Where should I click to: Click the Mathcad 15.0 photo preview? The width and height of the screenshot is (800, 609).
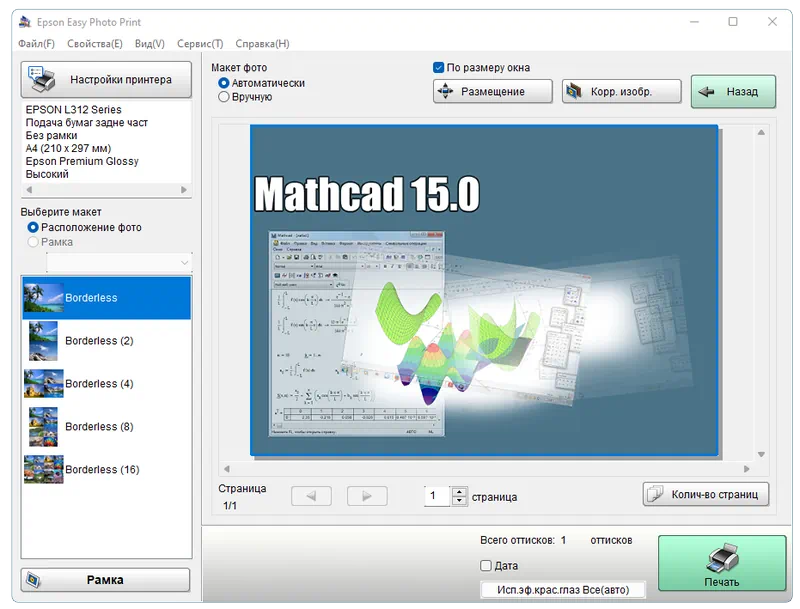[484, 290]
